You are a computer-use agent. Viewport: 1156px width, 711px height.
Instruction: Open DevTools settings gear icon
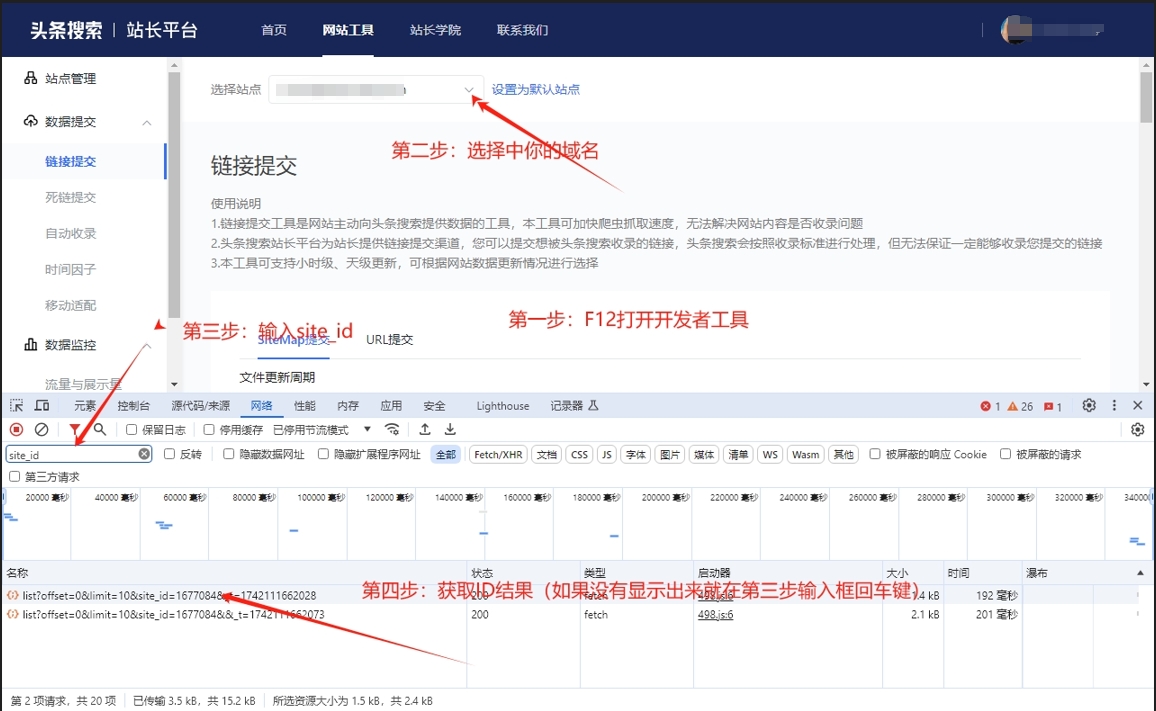[1089, 406]
